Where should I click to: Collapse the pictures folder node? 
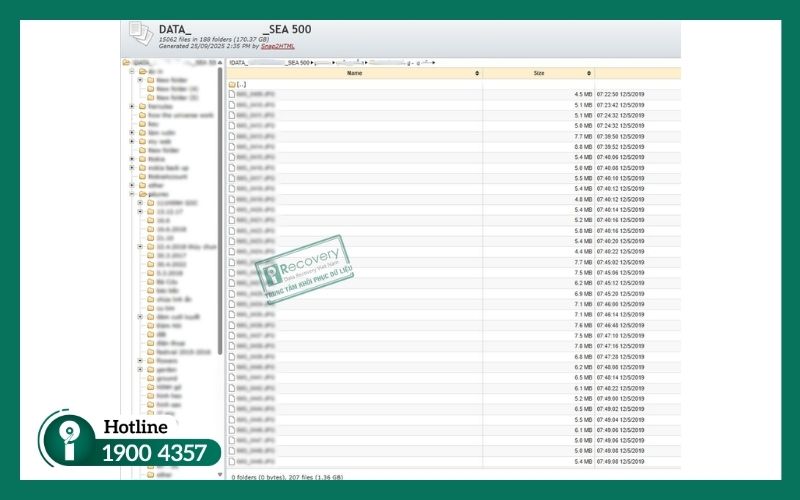click(x=132, y=193)
